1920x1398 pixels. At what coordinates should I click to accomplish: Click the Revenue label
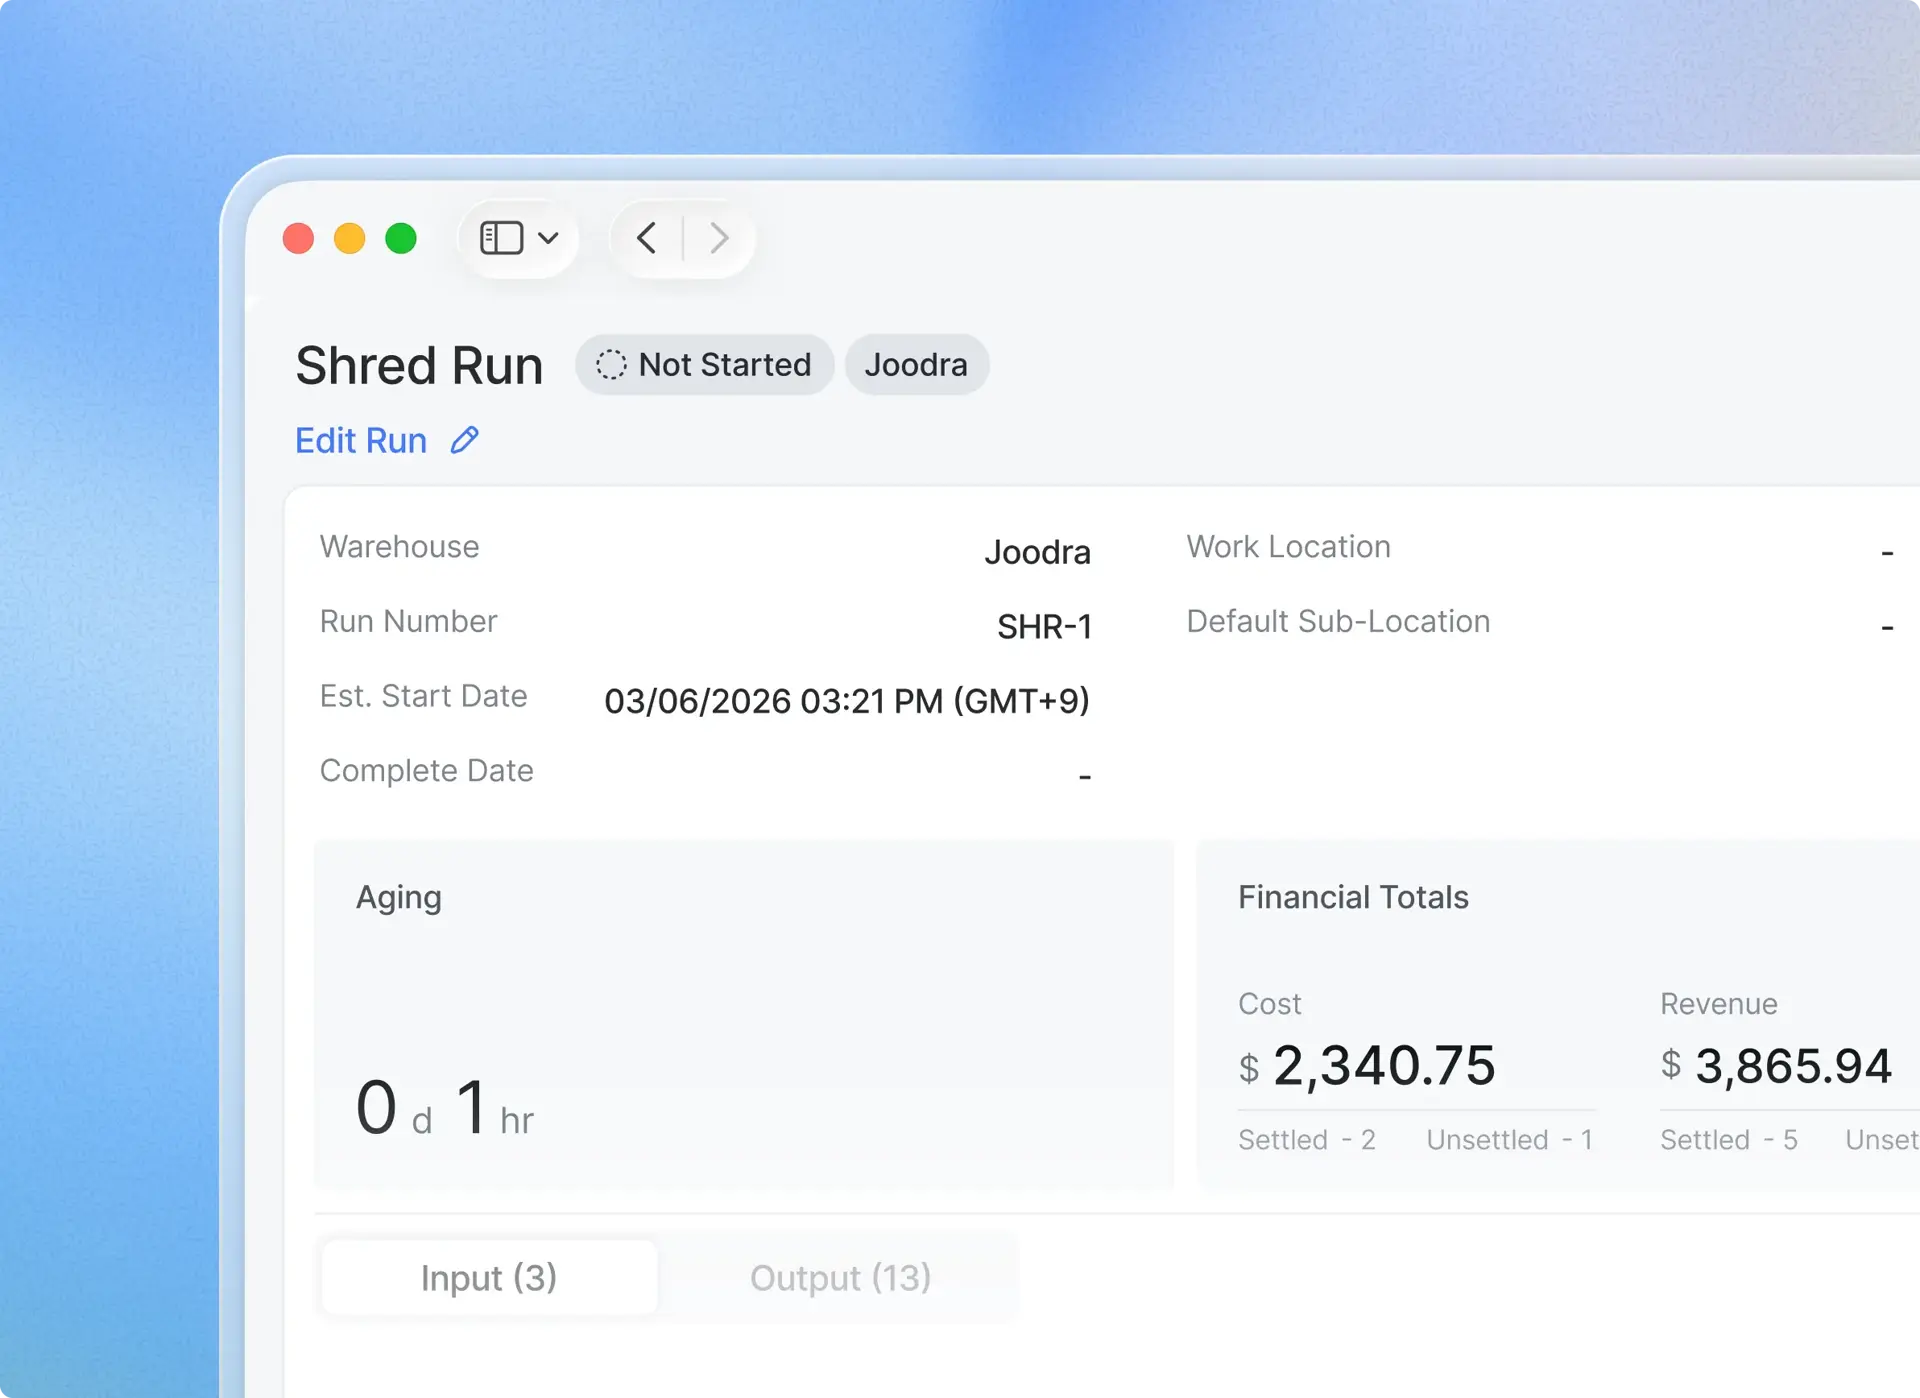pos(1719,1004)
